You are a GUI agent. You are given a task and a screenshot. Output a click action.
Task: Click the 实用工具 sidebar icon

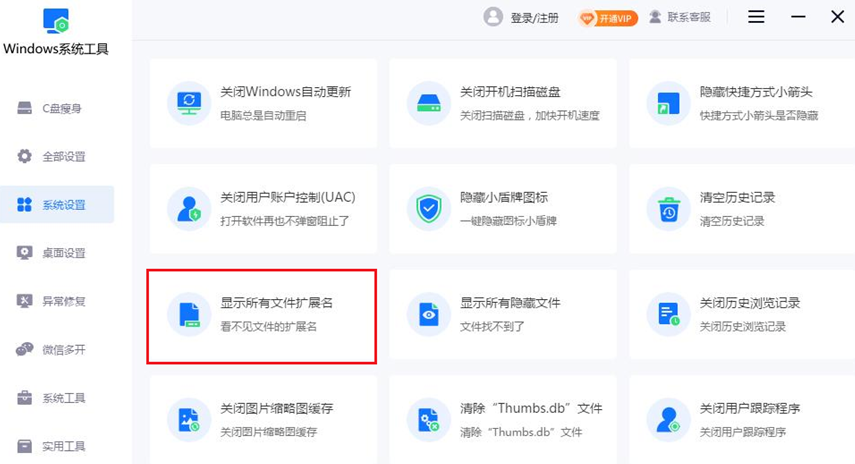click(25, 446)
